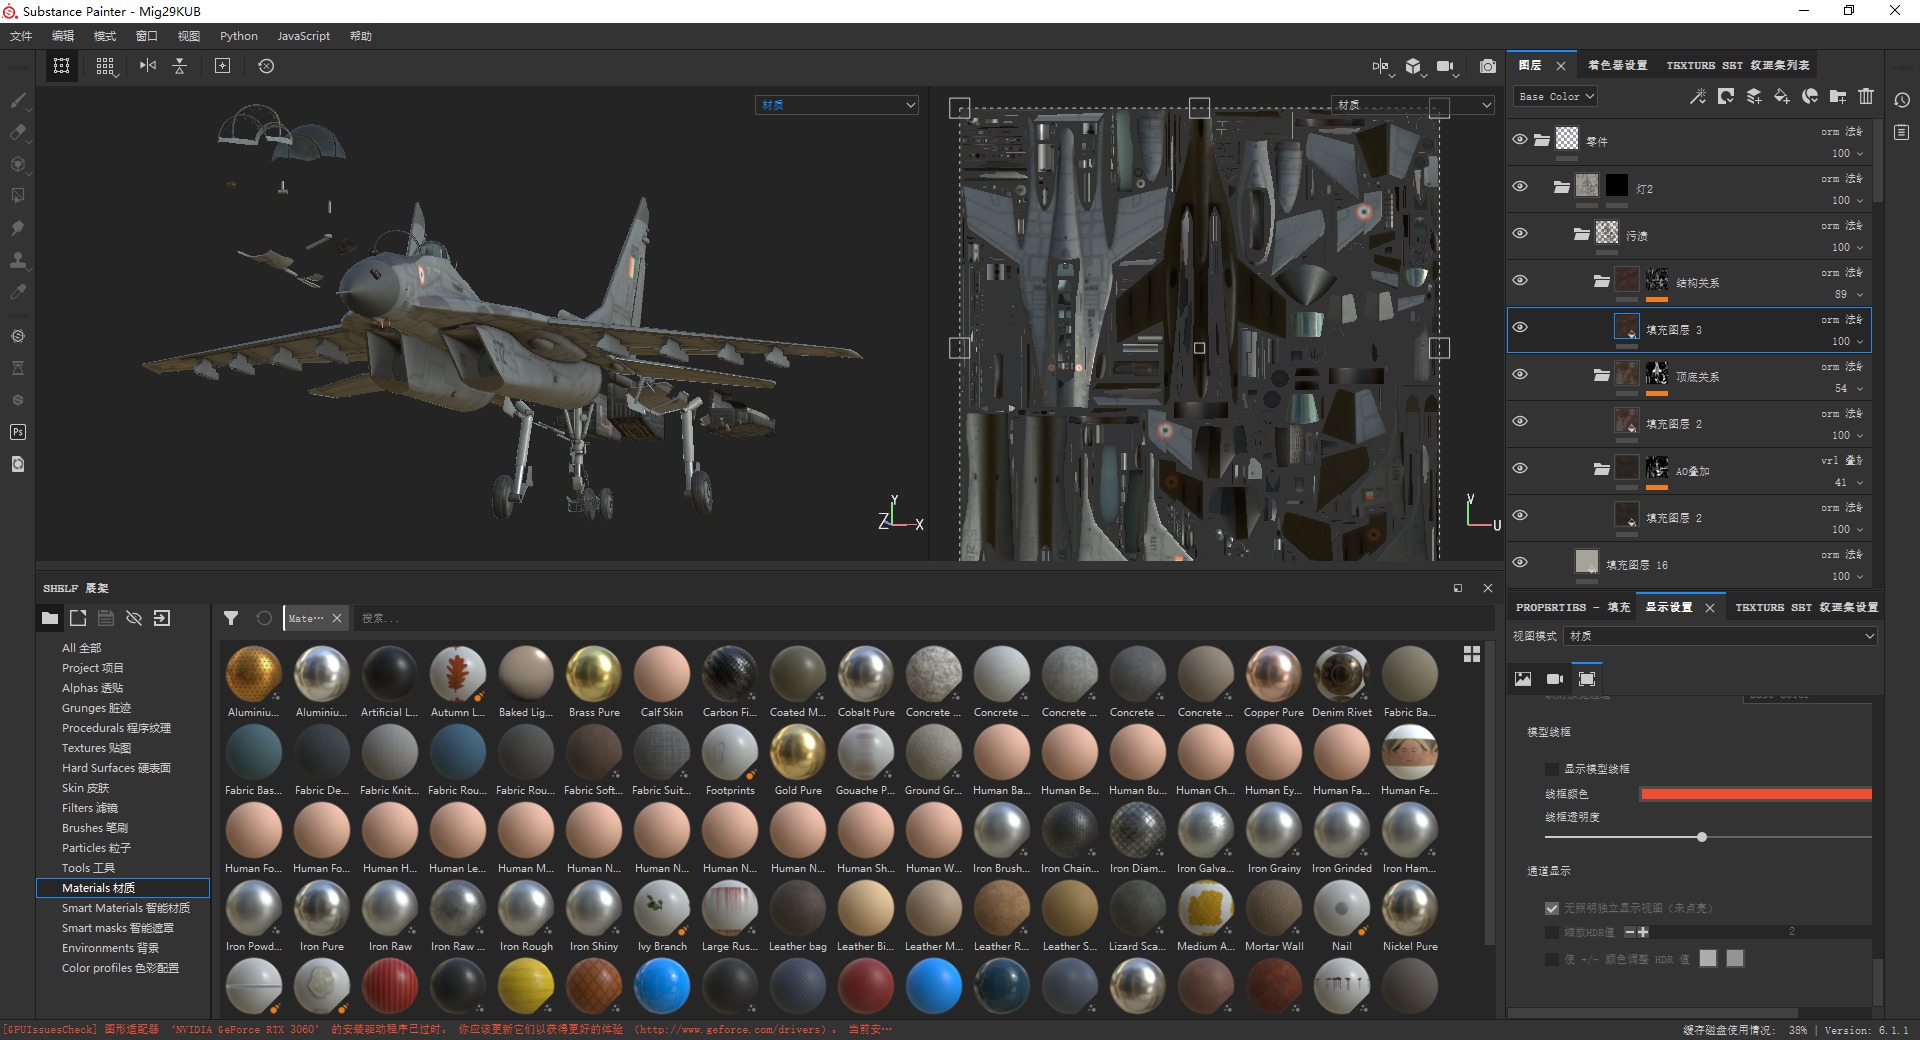Image resolution: width=1920 pixels, height=1040 pixels.
Task: Toggle visibility of 填充图层 3
Action: pos(1520,328)
